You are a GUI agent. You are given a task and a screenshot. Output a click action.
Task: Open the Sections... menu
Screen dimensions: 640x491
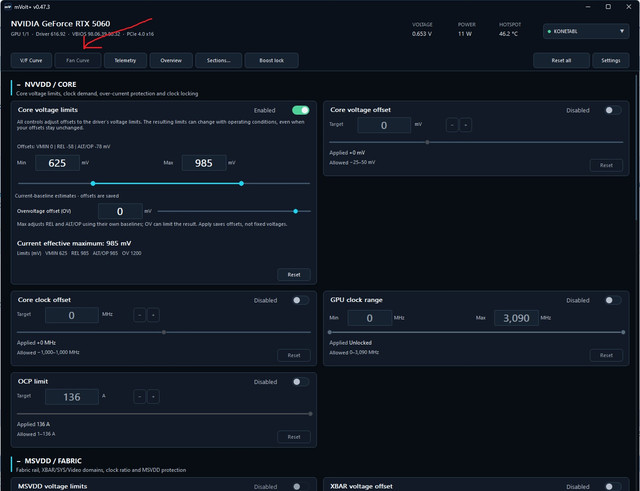click(218, 60)
